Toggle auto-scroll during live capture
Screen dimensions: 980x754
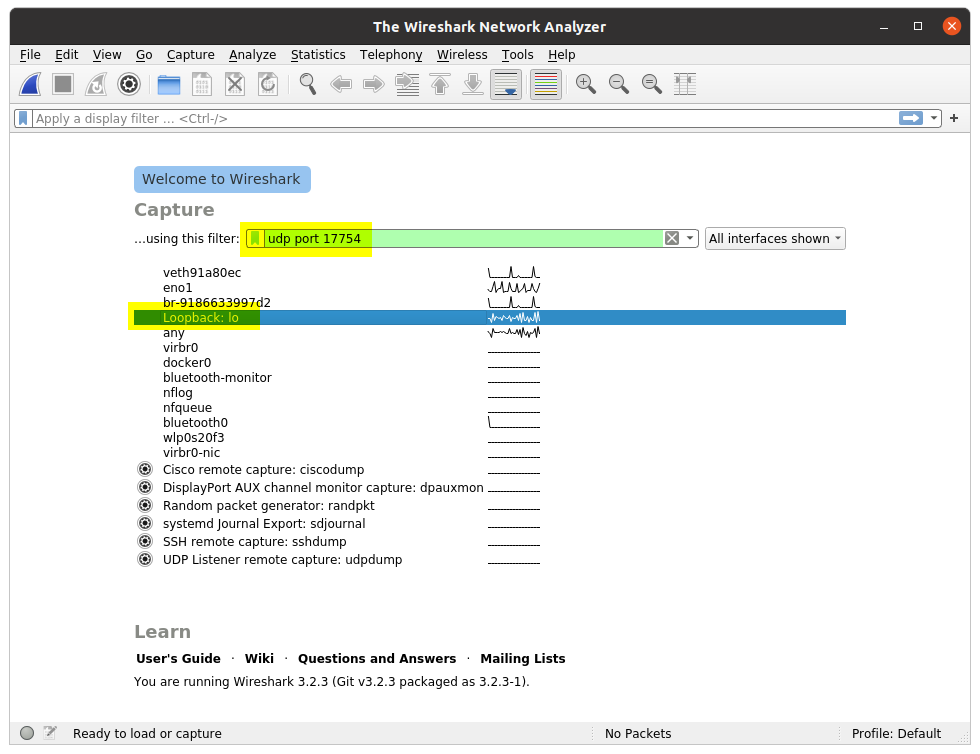(506, 84)
